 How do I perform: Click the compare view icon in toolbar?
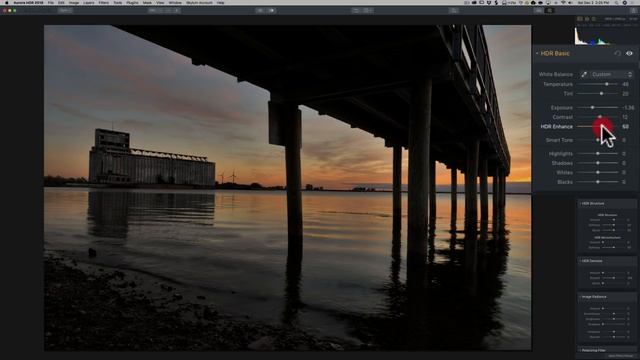click(271, 10)
